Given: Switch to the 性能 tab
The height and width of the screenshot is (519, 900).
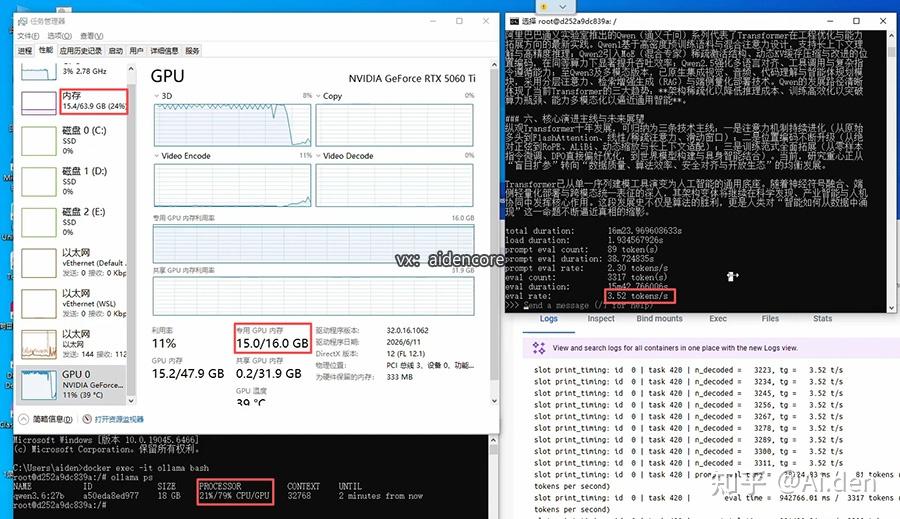Looking at the screenshot, I should pyautogui.click(x=45, y=51).
